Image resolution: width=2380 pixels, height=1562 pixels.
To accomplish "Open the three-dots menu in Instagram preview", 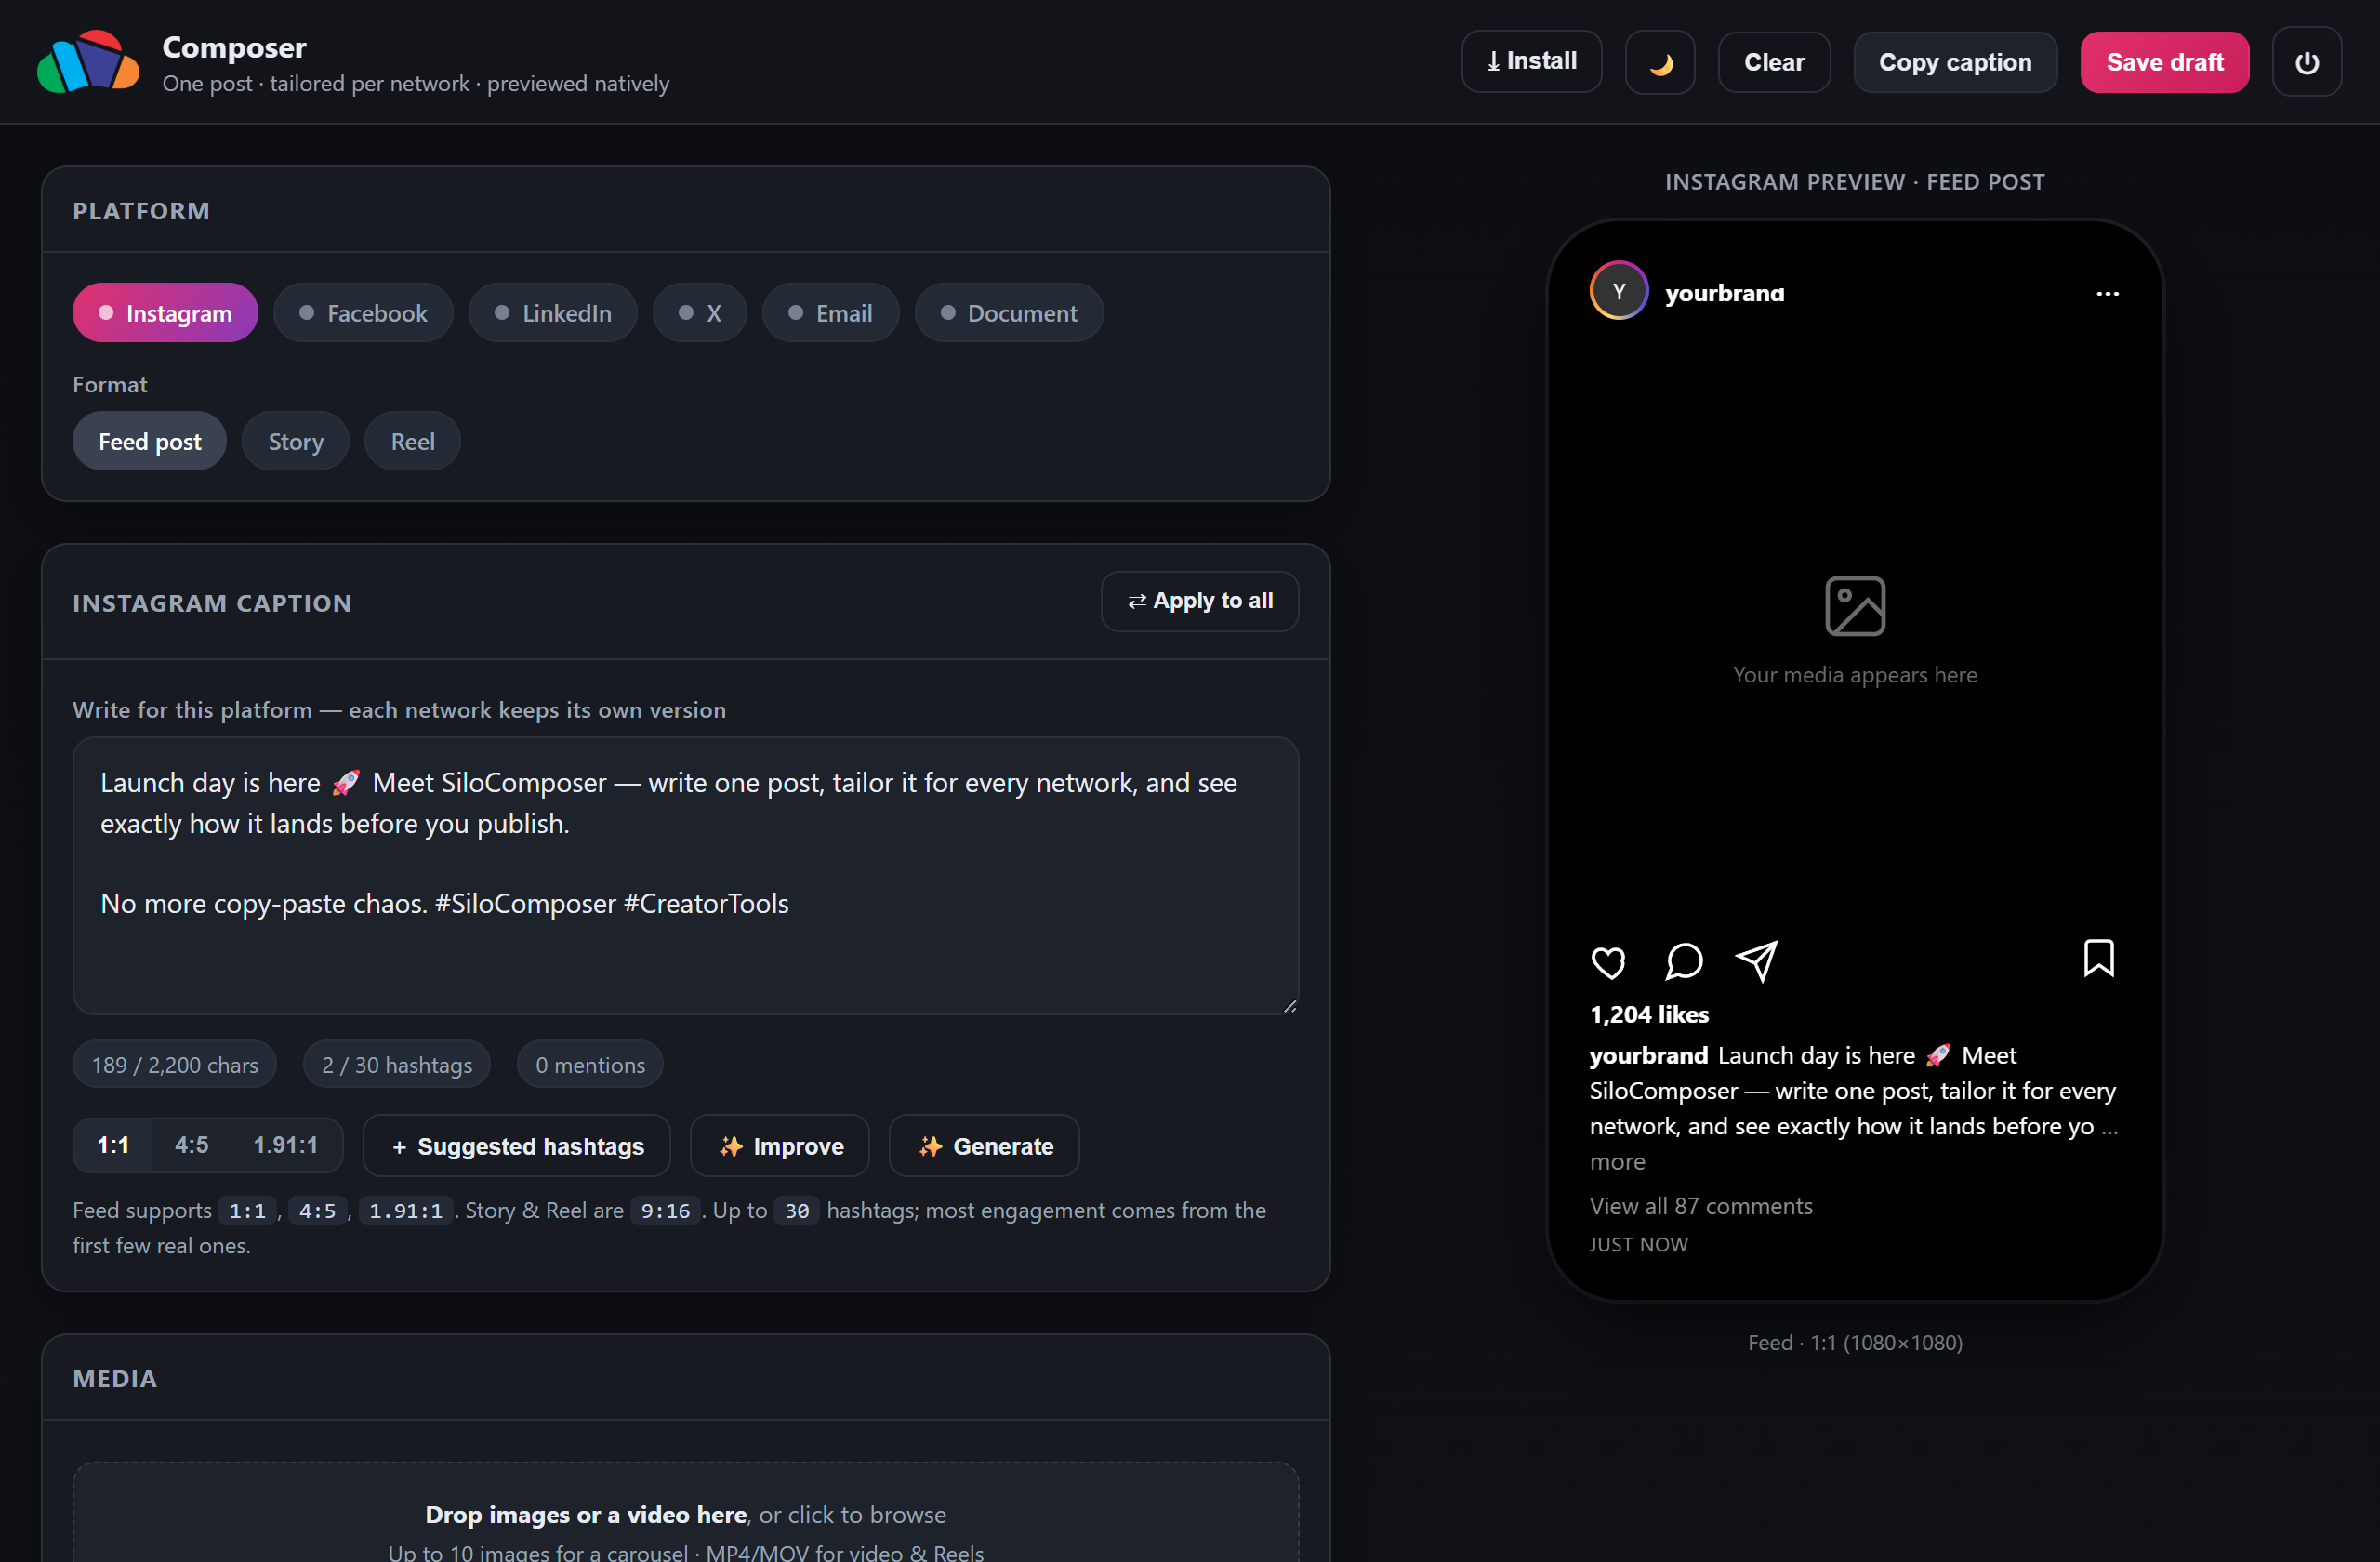I will point(2107,294).
